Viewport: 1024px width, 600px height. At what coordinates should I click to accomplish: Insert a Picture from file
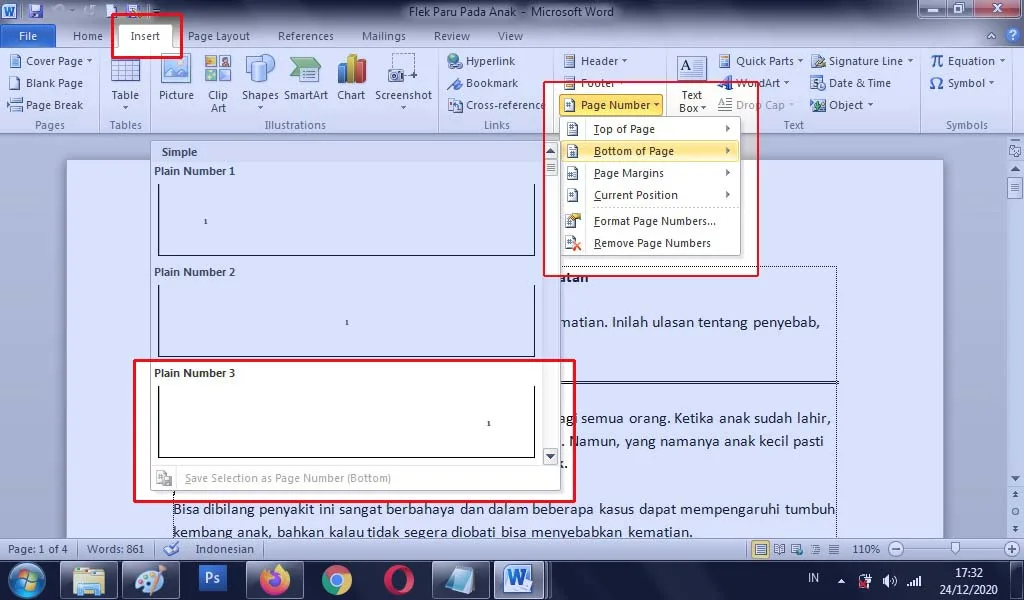pos(176,78)
